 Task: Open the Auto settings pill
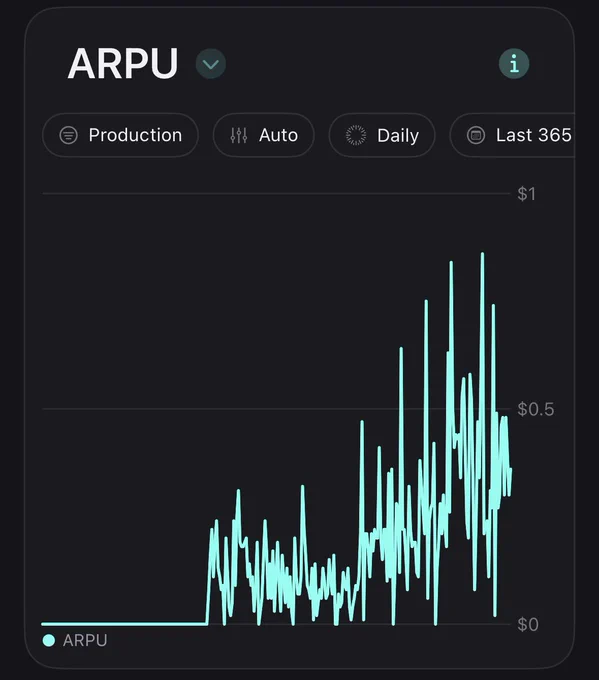[x=264, y=135]
